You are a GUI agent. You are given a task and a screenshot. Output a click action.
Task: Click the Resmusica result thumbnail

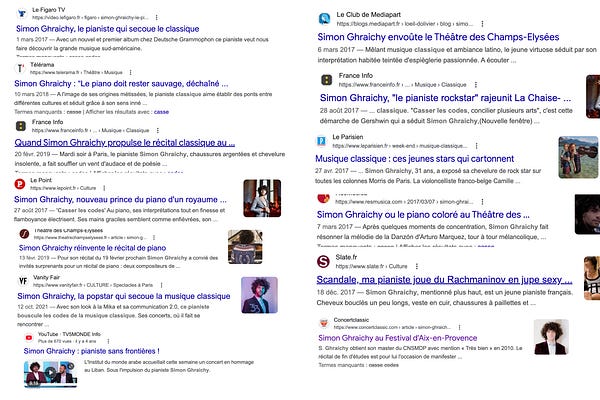tap(587, 214)
